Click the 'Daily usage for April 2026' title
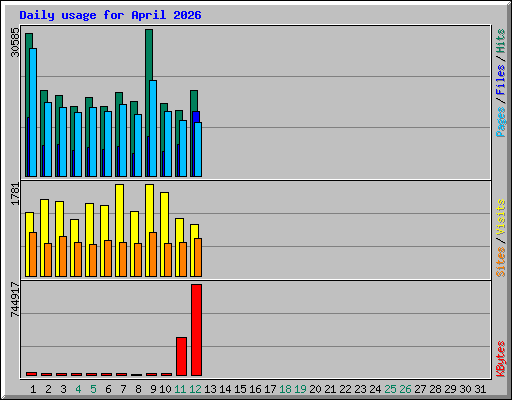Image resolution: width=512 pixels, height=400 pixels. pyautogui.click(x=110, y=15)
